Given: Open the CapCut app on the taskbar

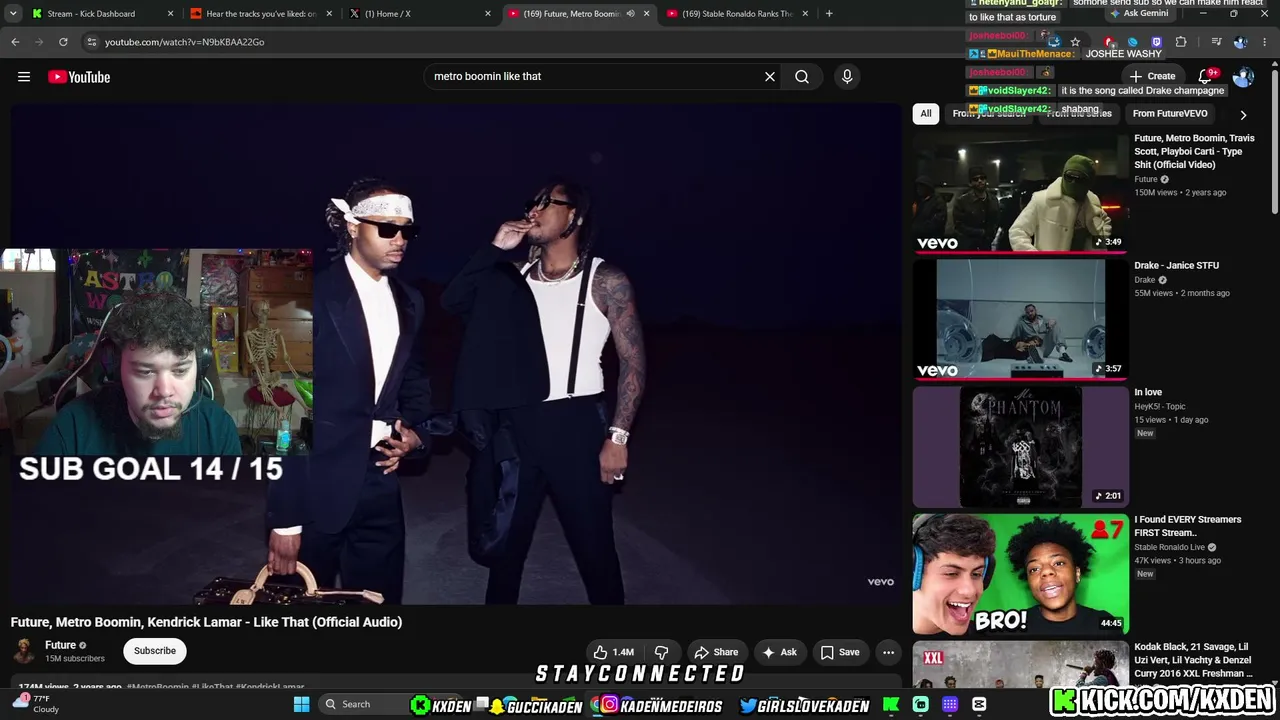Looking at the screenshot, I should point(979,704).
